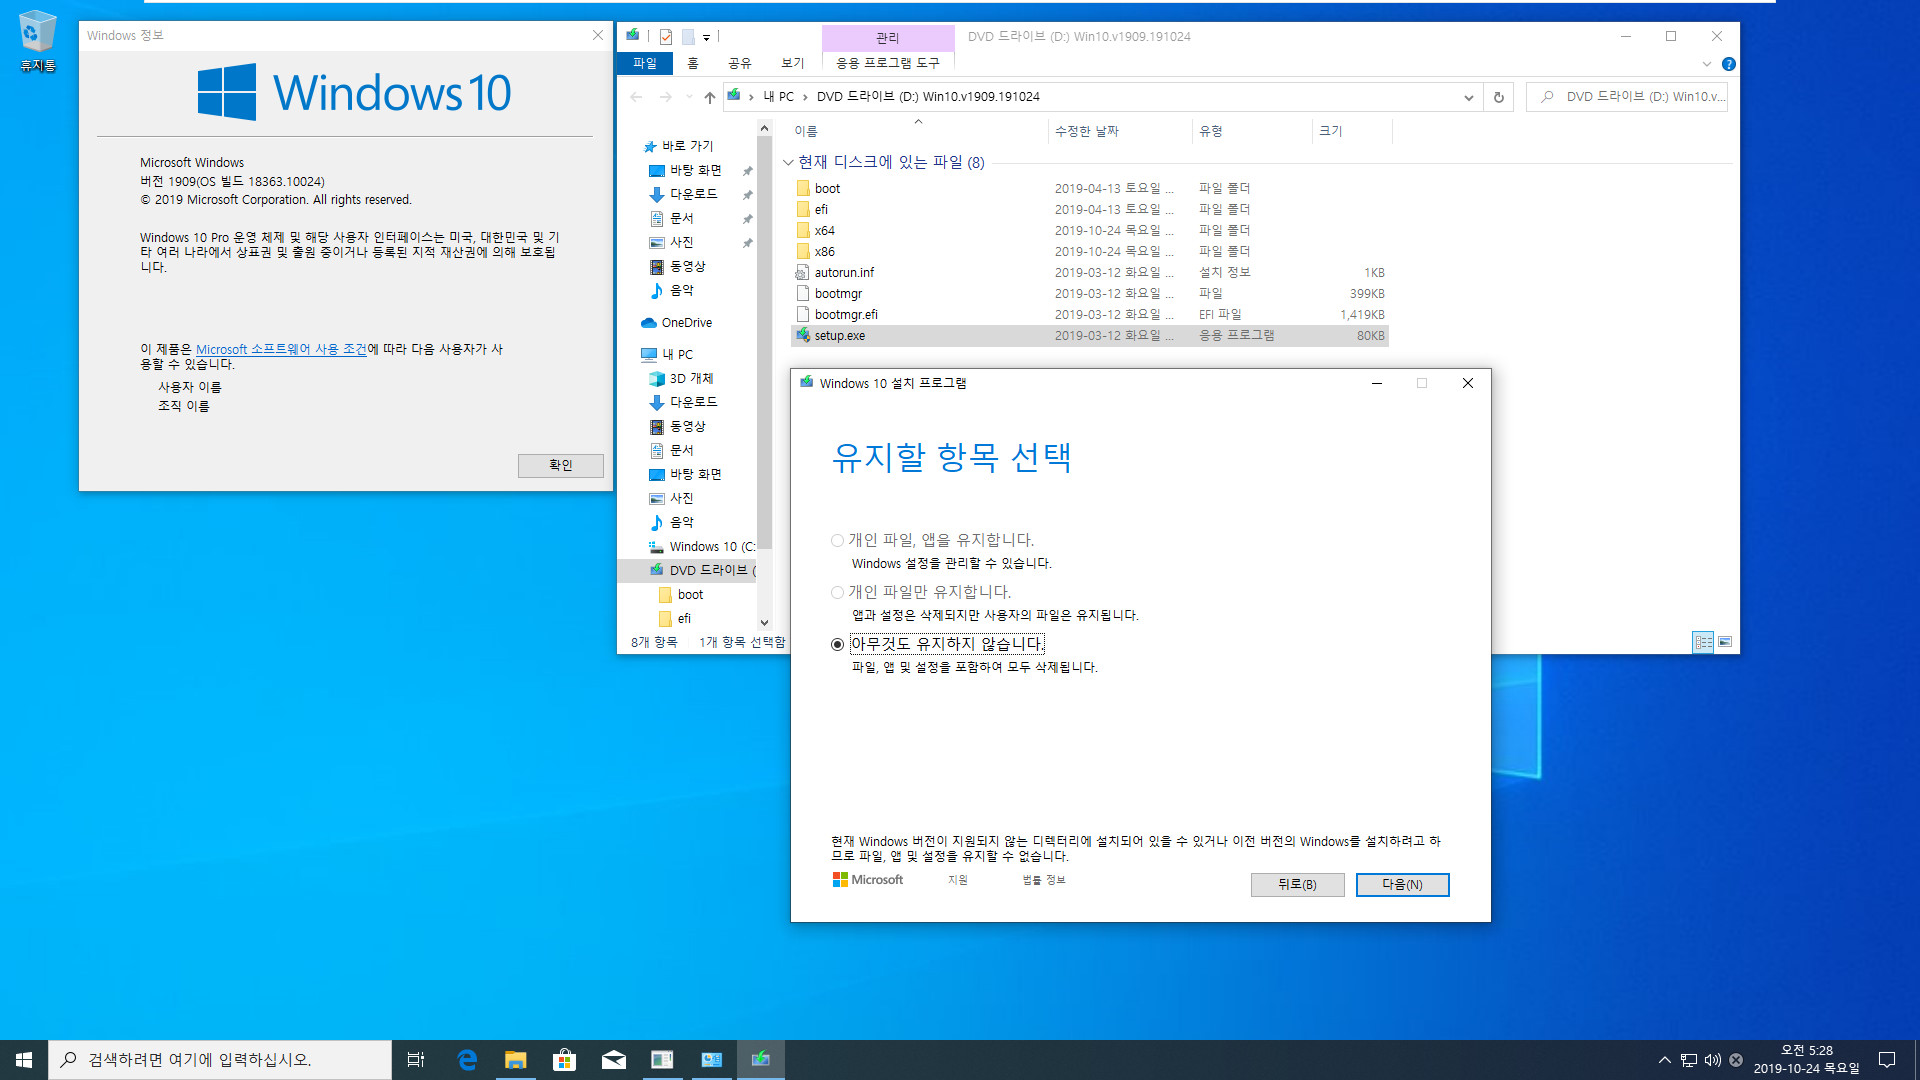Open Microsoft Store from taskbar
This screenshot has height=1080, width=1920.
pos(564,1060)
